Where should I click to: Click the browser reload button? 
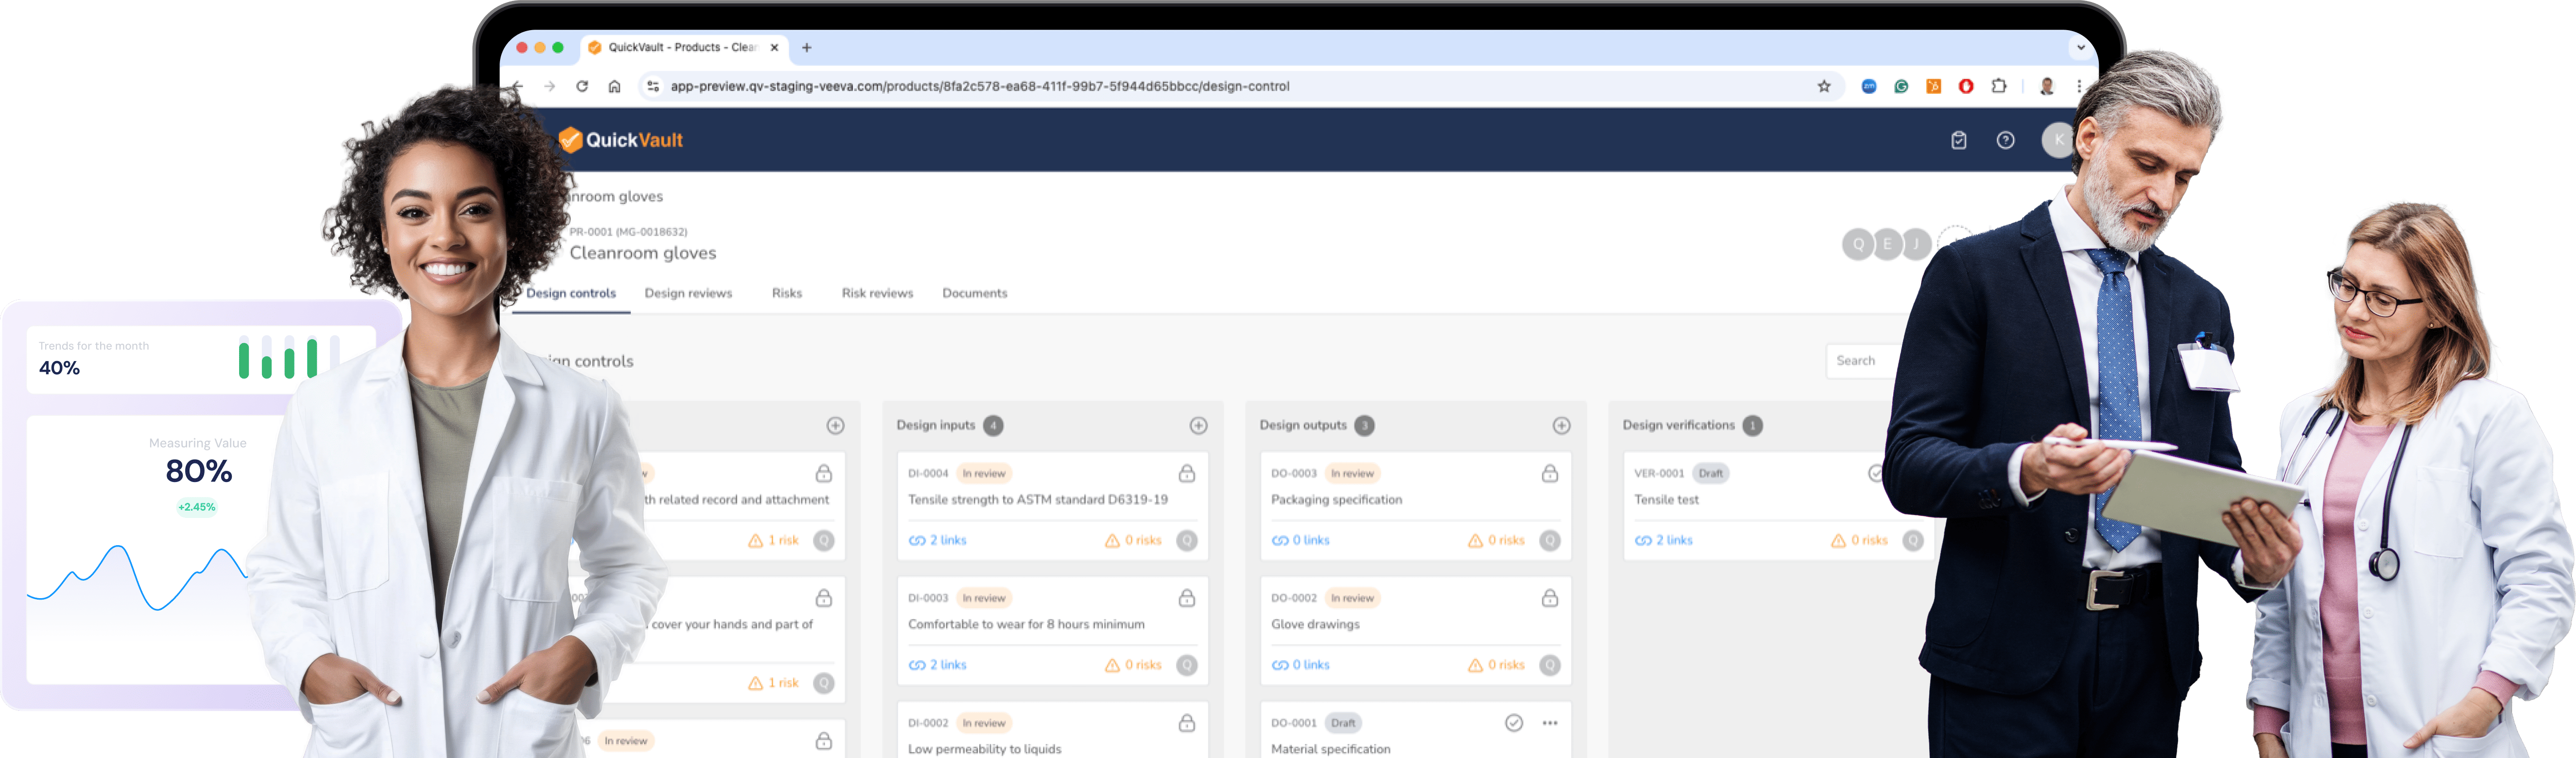click(x=582, y=87)
